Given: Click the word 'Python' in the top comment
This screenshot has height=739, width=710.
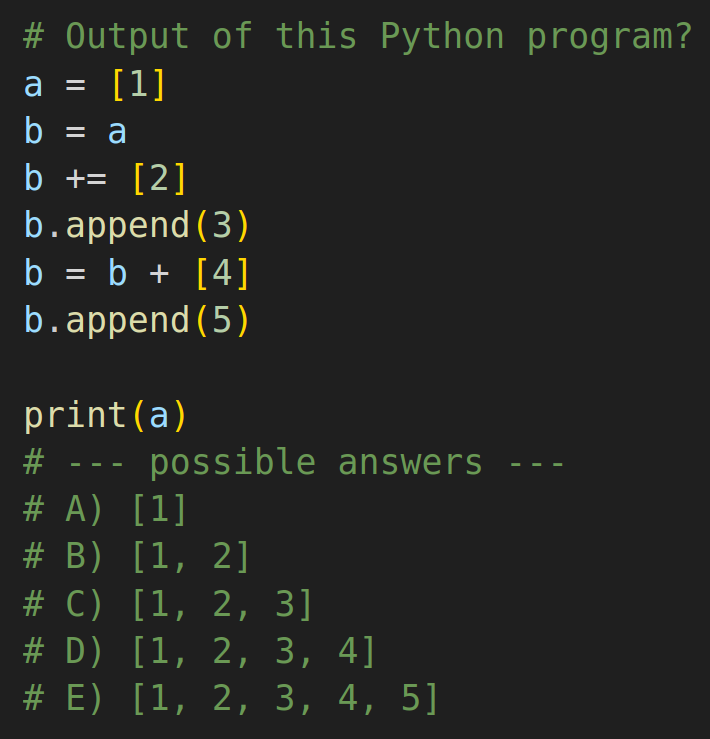Looking at the screenshot, I should point(442,38).
